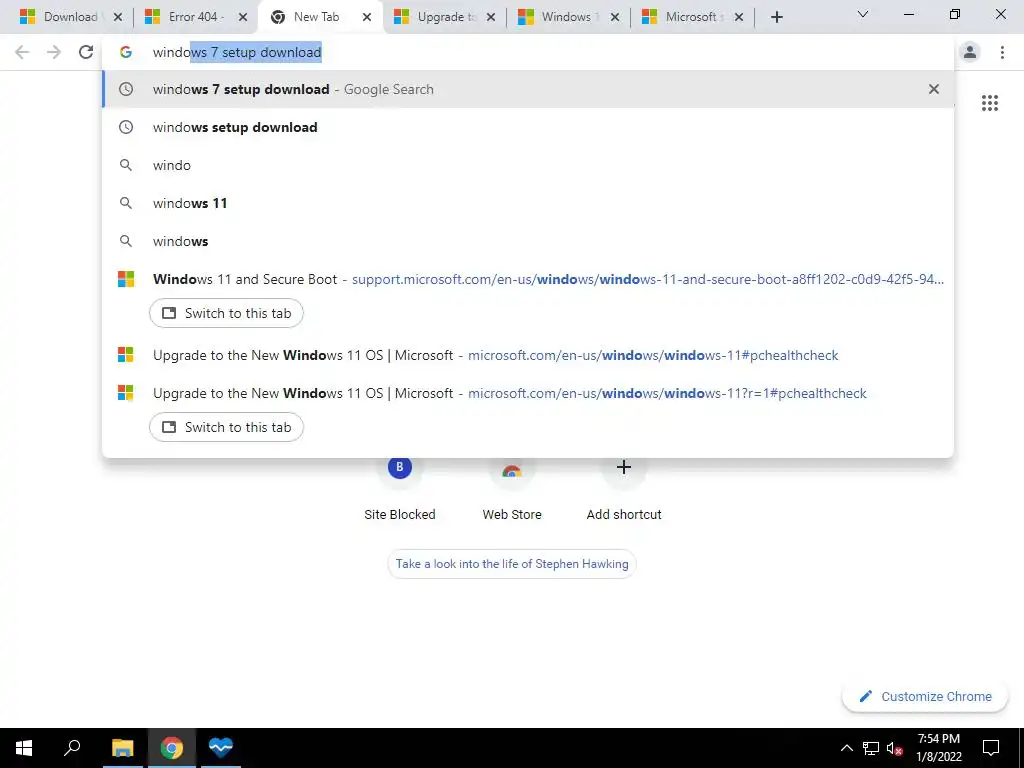The height and width of the screenshot is (768, 1024).
Task: Close the Upgrade to tab
Action: pyautogui.click(x=490, y=17)
